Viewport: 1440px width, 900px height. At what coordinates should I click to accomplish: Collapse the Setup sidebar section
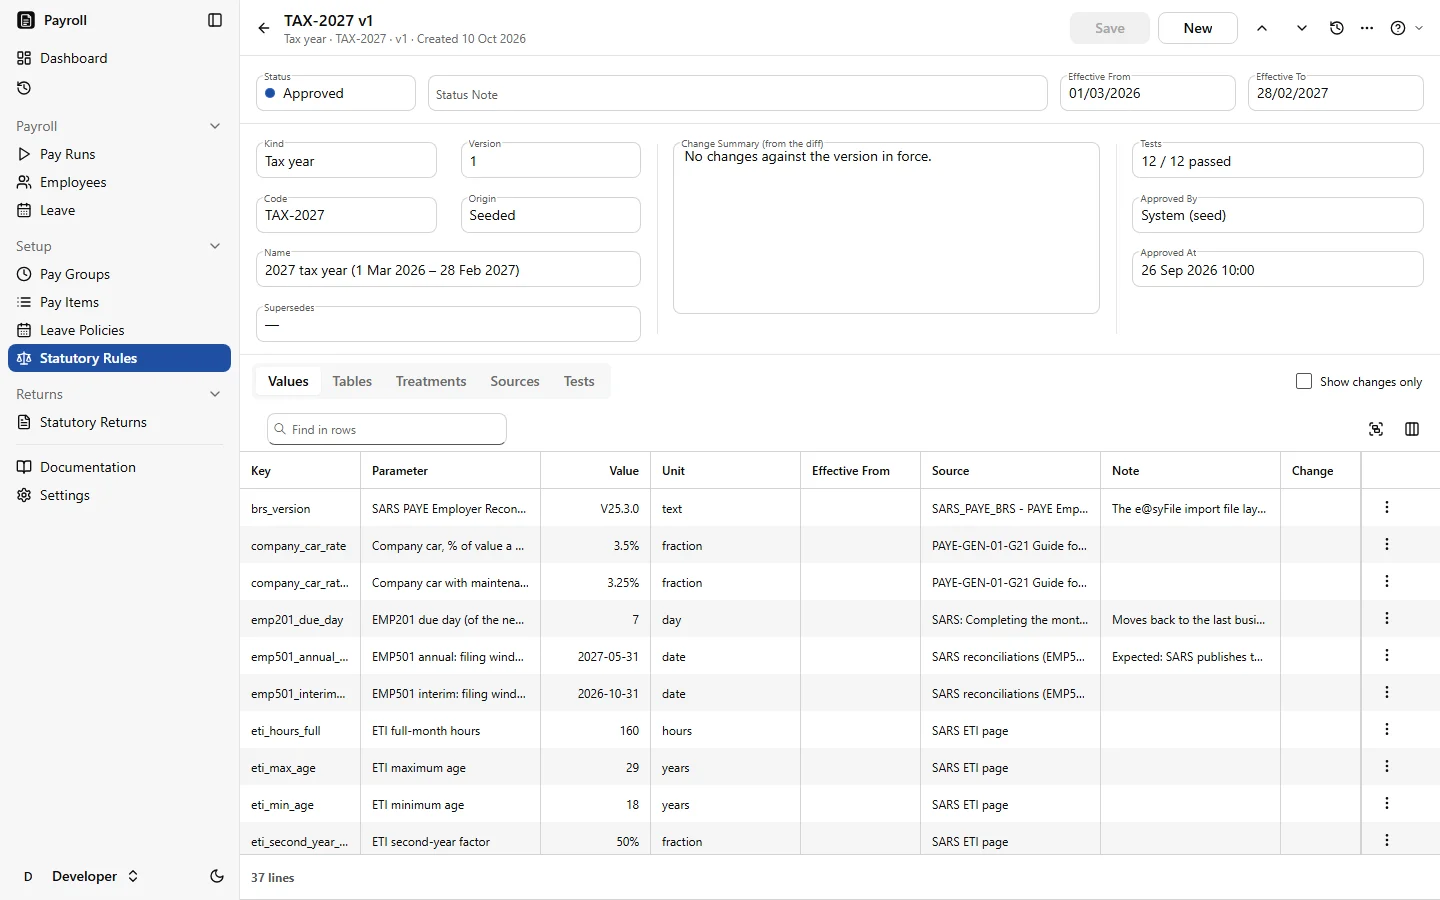pos(215,246)
